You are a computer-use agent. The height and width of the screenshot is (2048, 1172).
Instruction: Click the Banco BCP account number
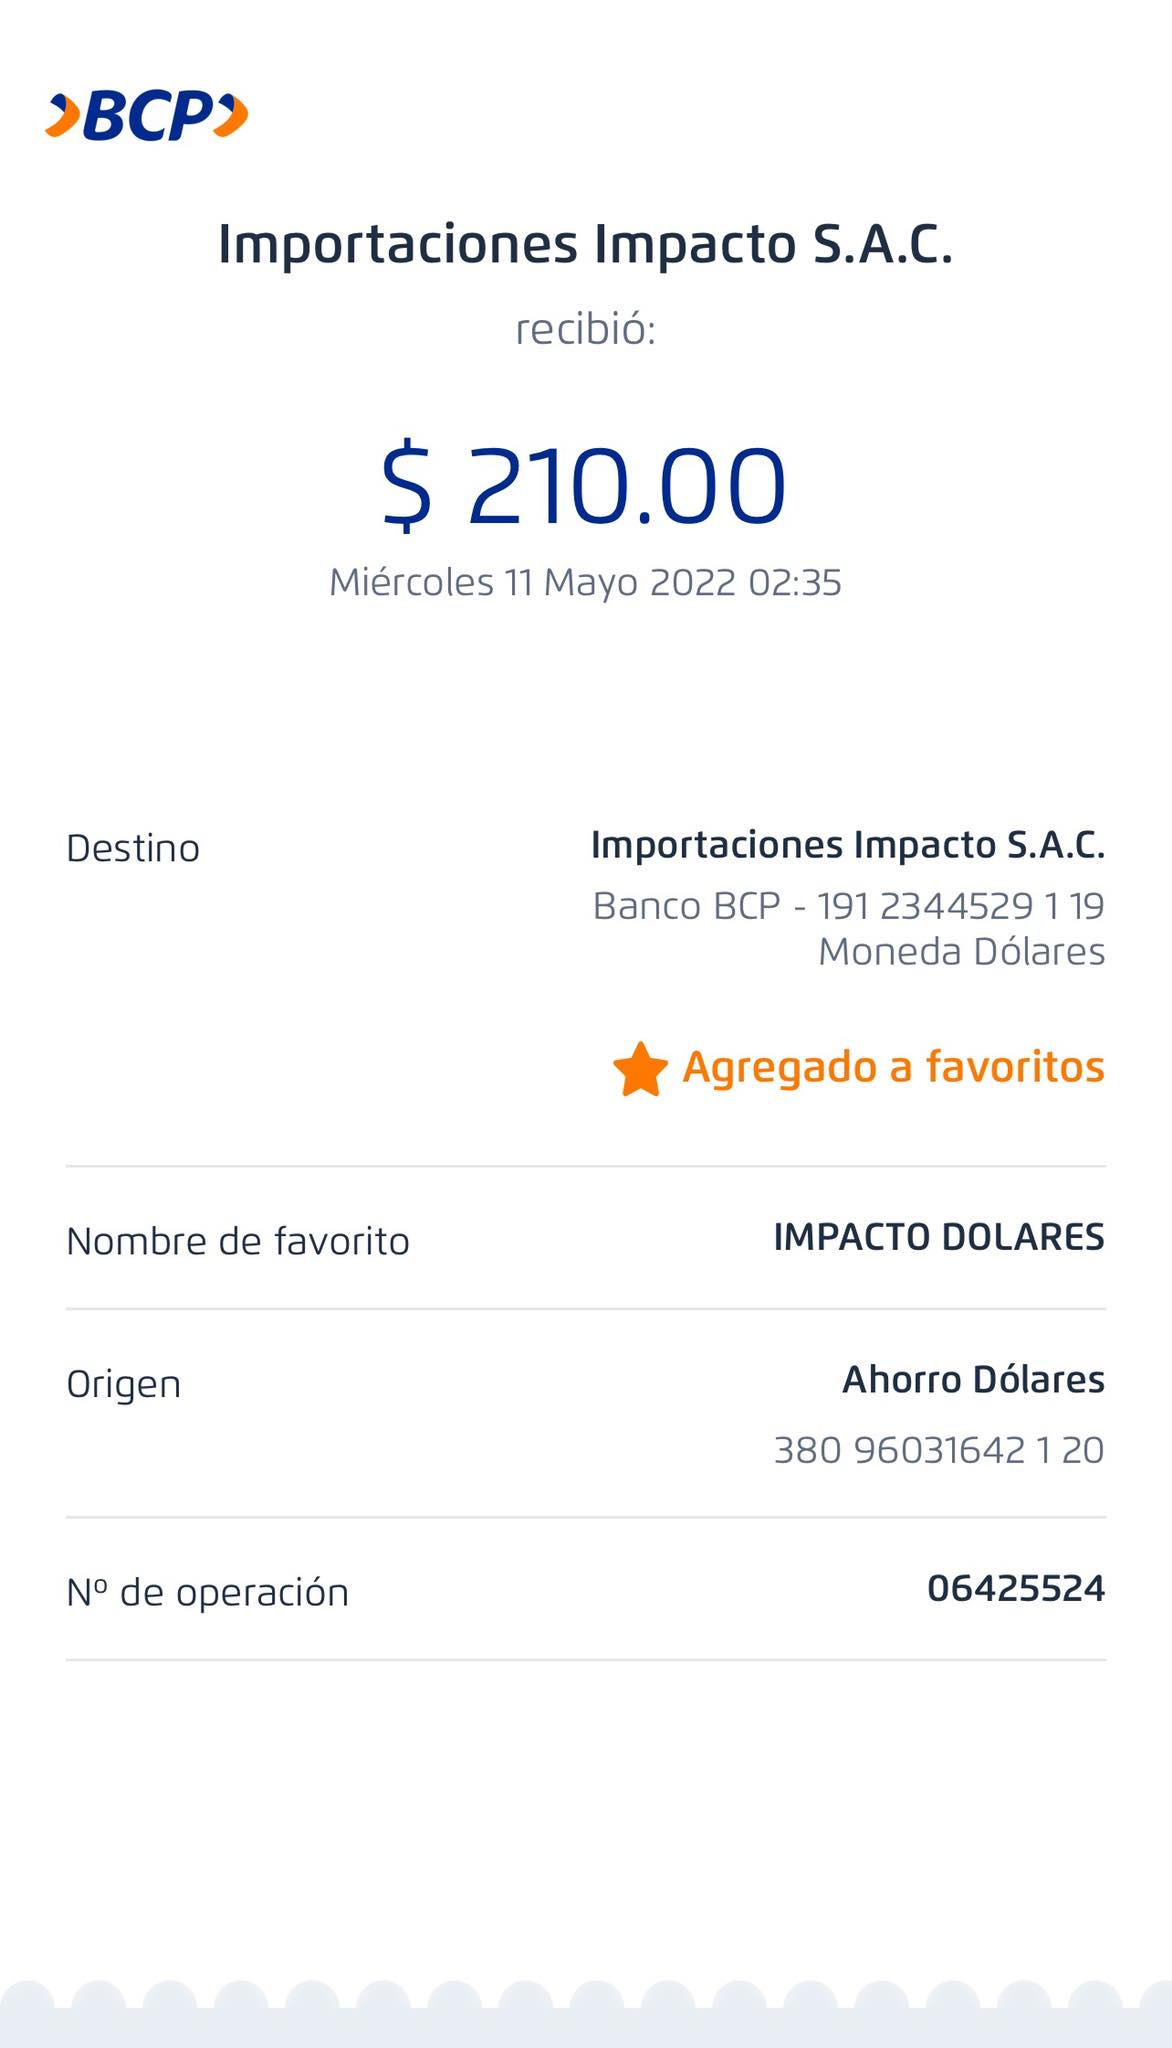click(848, 906)
